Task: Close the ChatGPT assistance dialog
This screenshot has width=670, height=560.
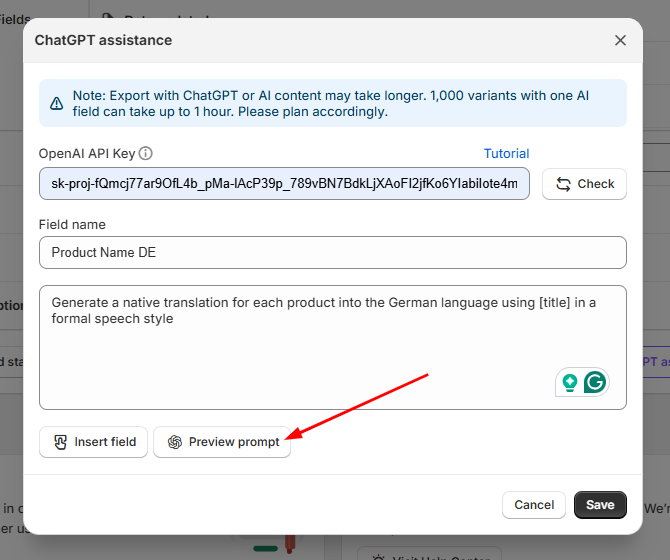Action: pyautogui.click(x=620, y=40)
